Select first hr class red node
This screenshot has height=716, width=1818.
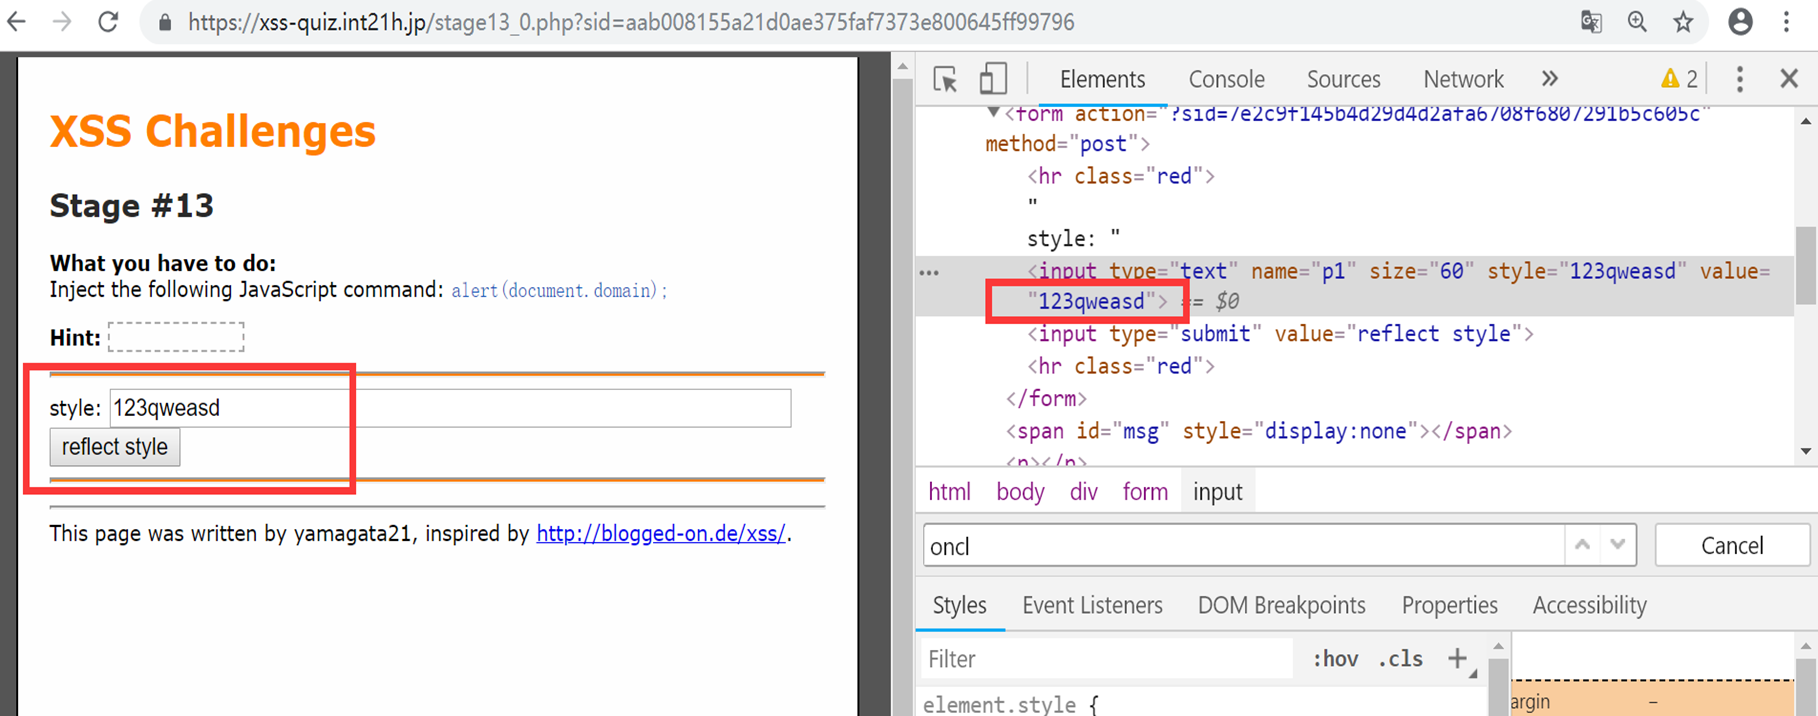coord(1121,177)
